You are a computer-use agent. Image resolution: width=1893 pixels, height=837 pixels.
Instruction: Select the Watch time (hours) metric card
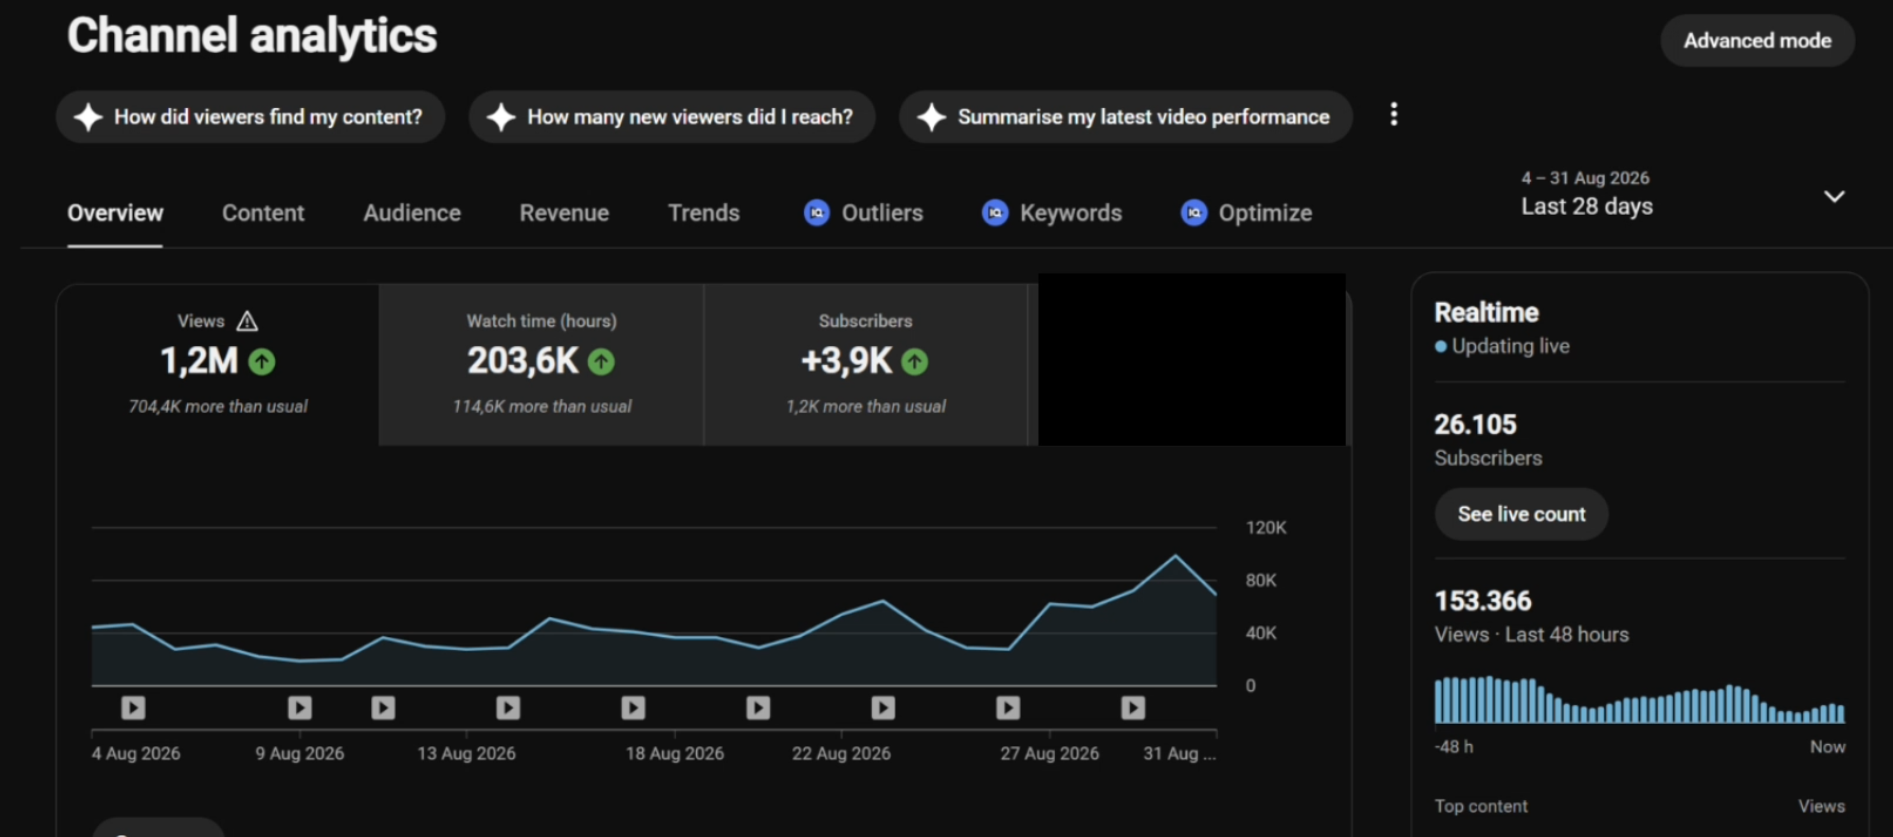click(541, 364)
